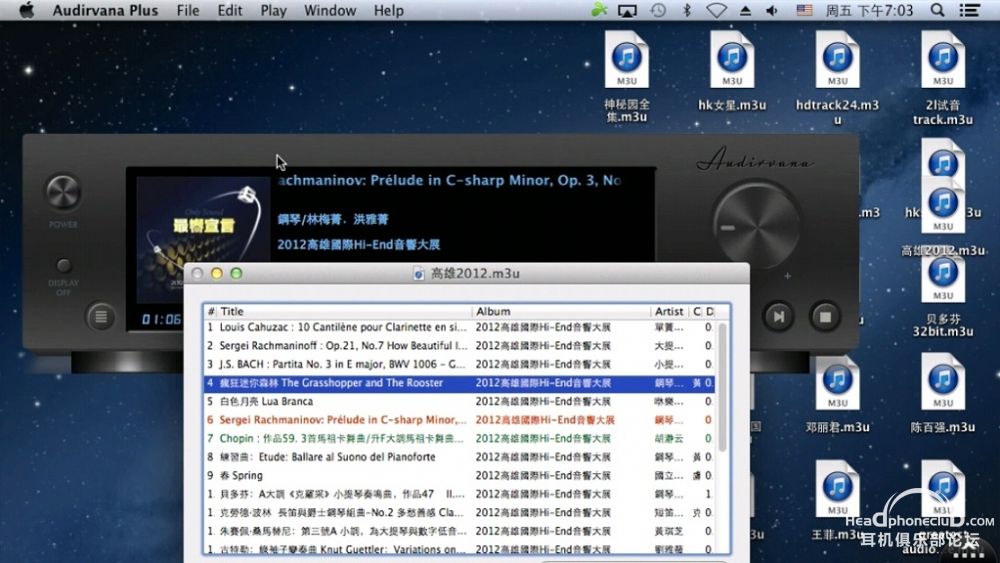Click the Title column header
The height and width of the screenshot is (563, 1000).
[x=344, y=311]
